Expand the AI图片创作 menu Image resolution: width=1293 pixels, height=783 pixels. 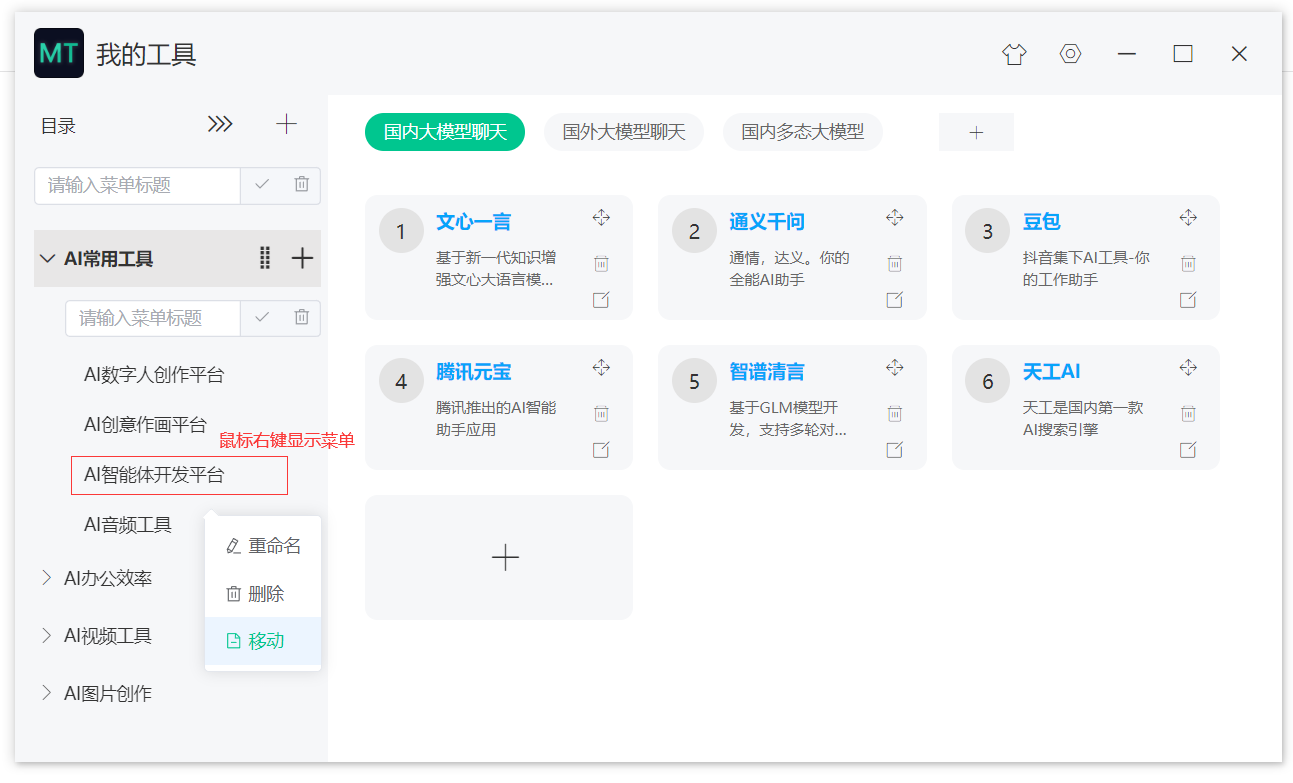(x=46, y=692)
